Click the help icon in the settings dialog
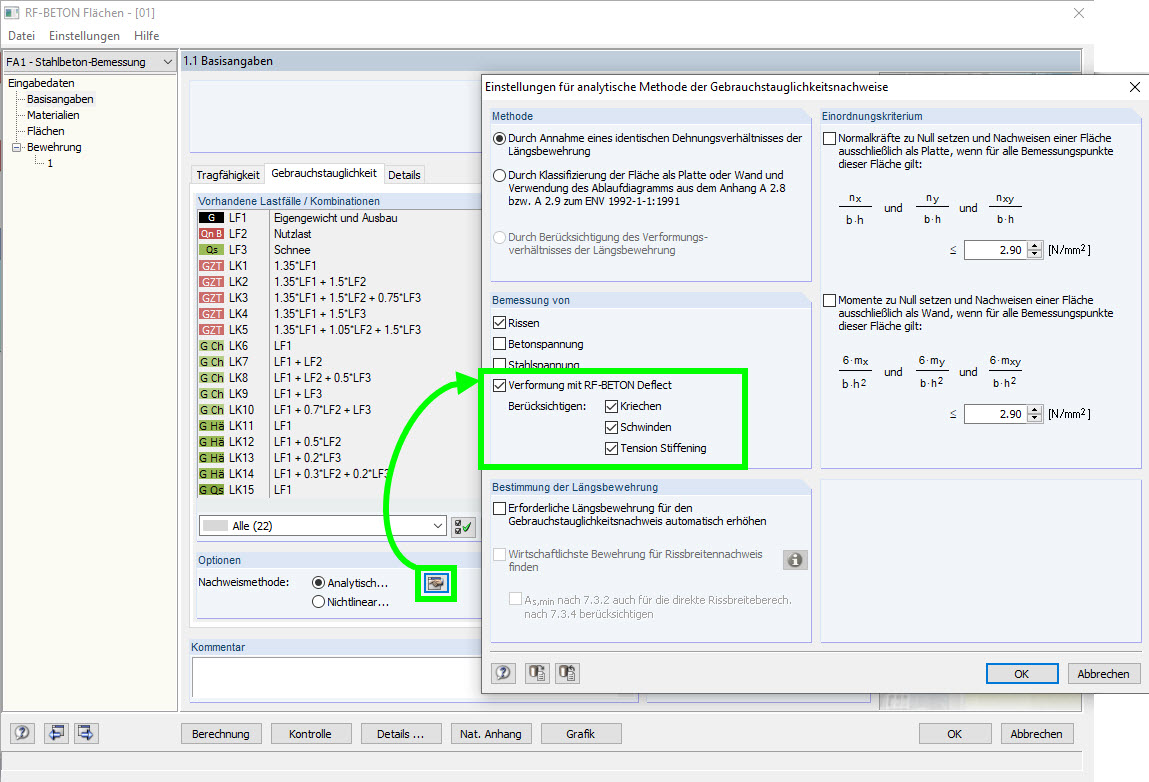 (x=502, y=673)
